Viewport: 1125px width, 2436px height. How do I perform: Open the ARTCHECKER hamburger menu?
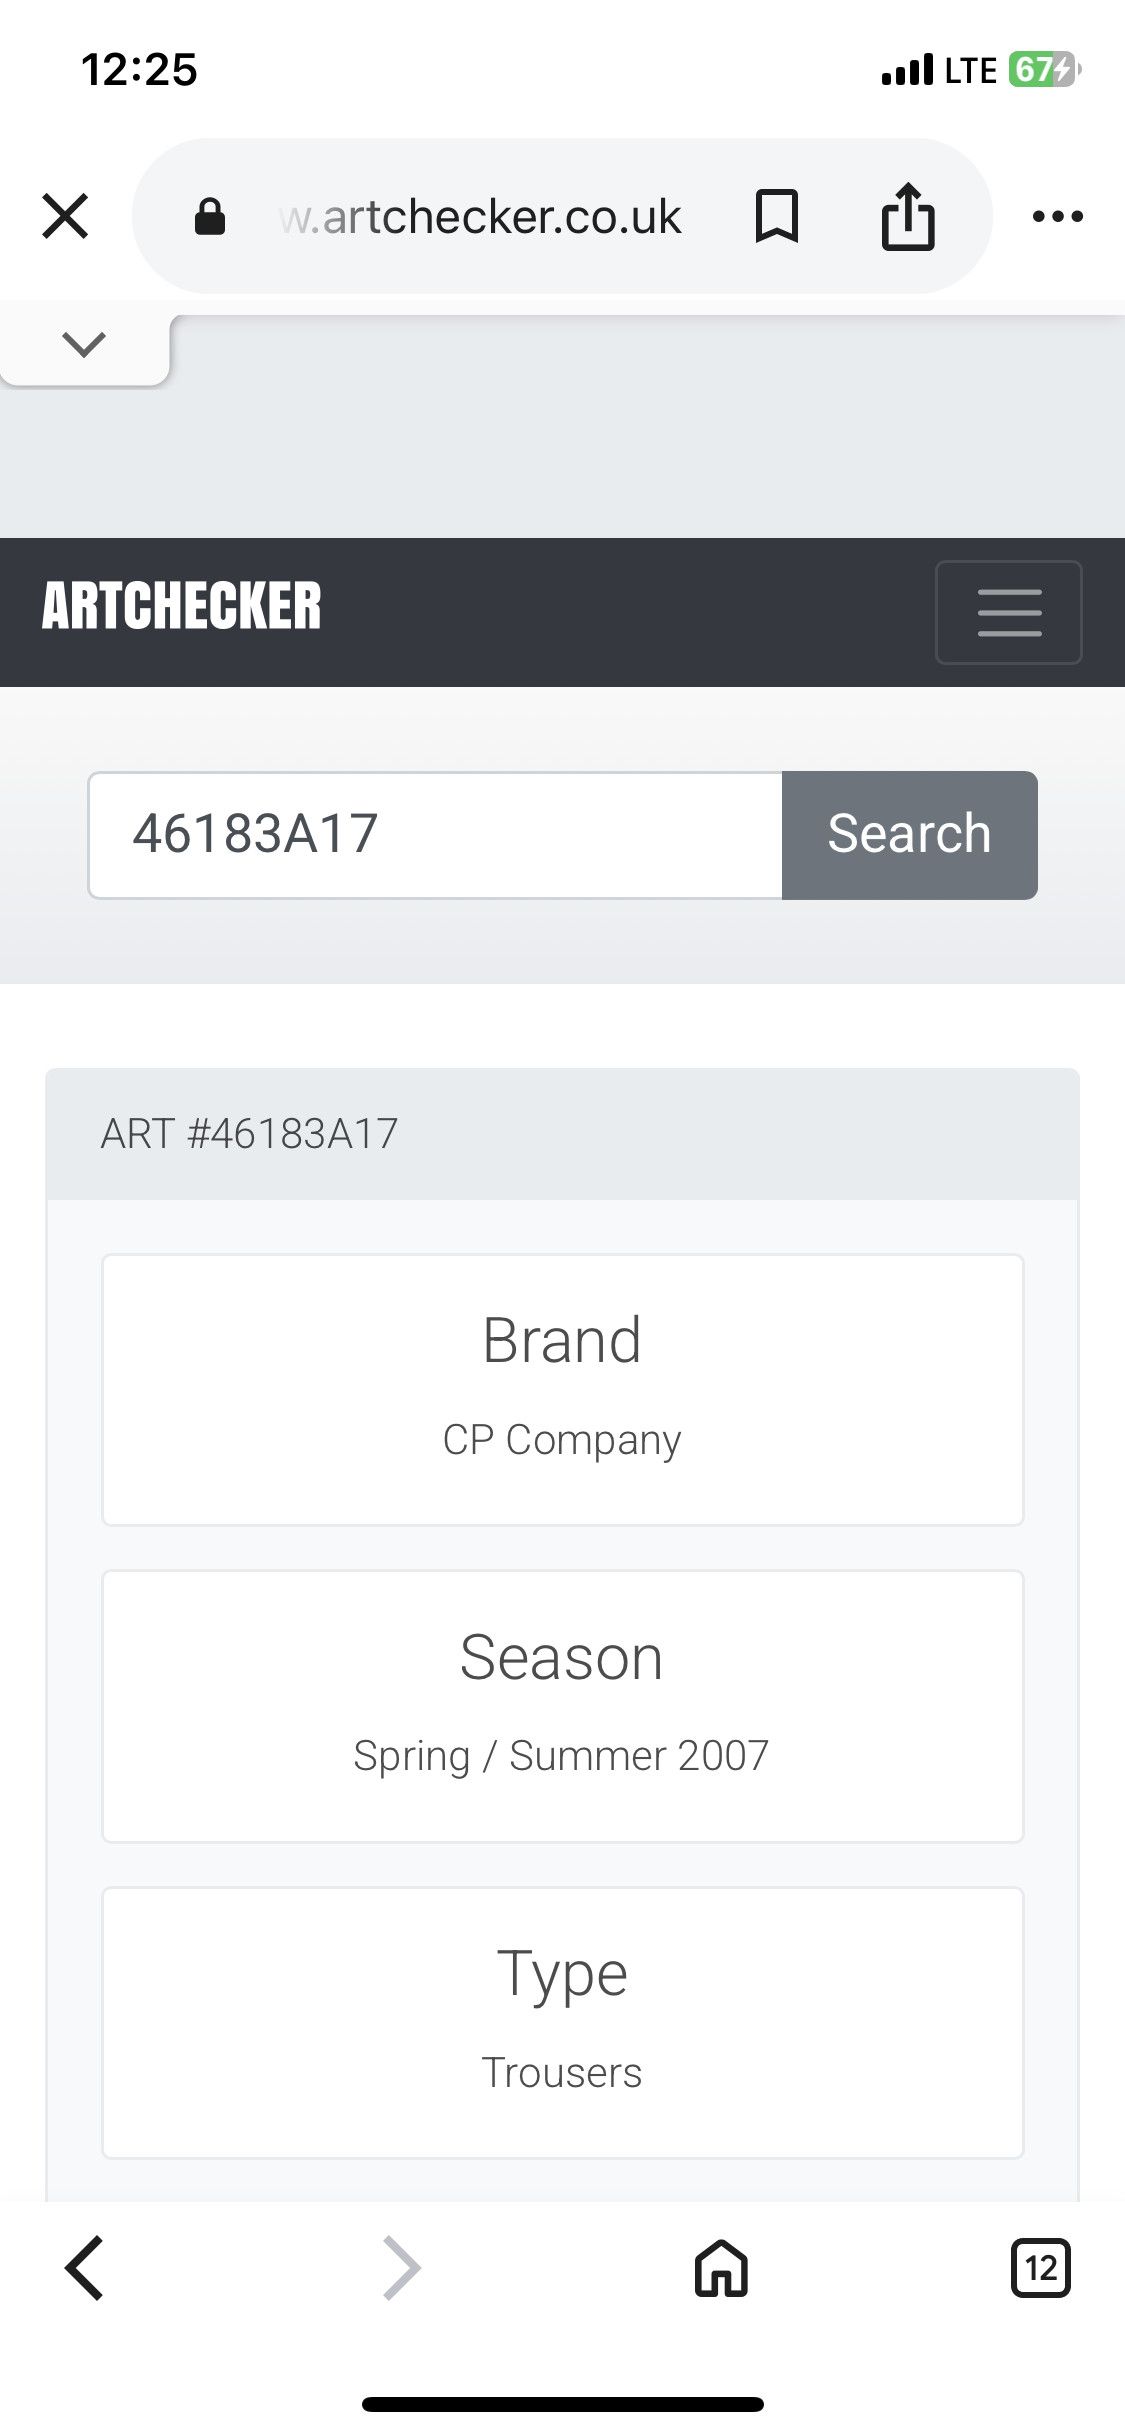(1008, 612)
